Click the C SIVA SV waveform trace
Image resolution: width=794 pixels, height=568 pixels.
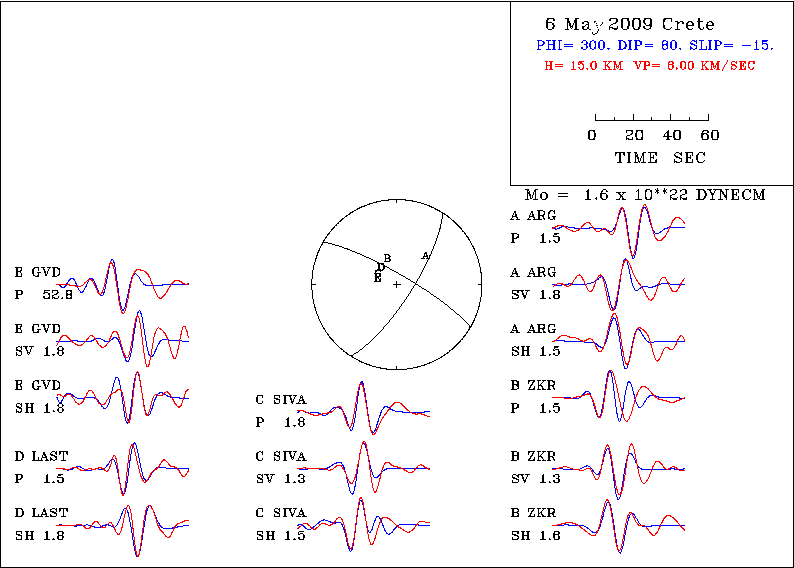[x=364, y=468]
